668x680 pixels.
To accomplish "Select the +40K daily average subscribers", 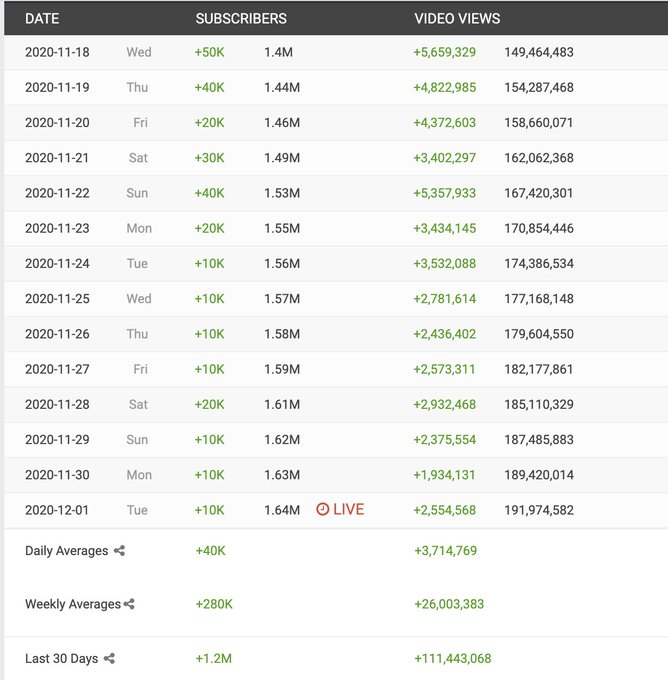I will (x=210, y=551).
